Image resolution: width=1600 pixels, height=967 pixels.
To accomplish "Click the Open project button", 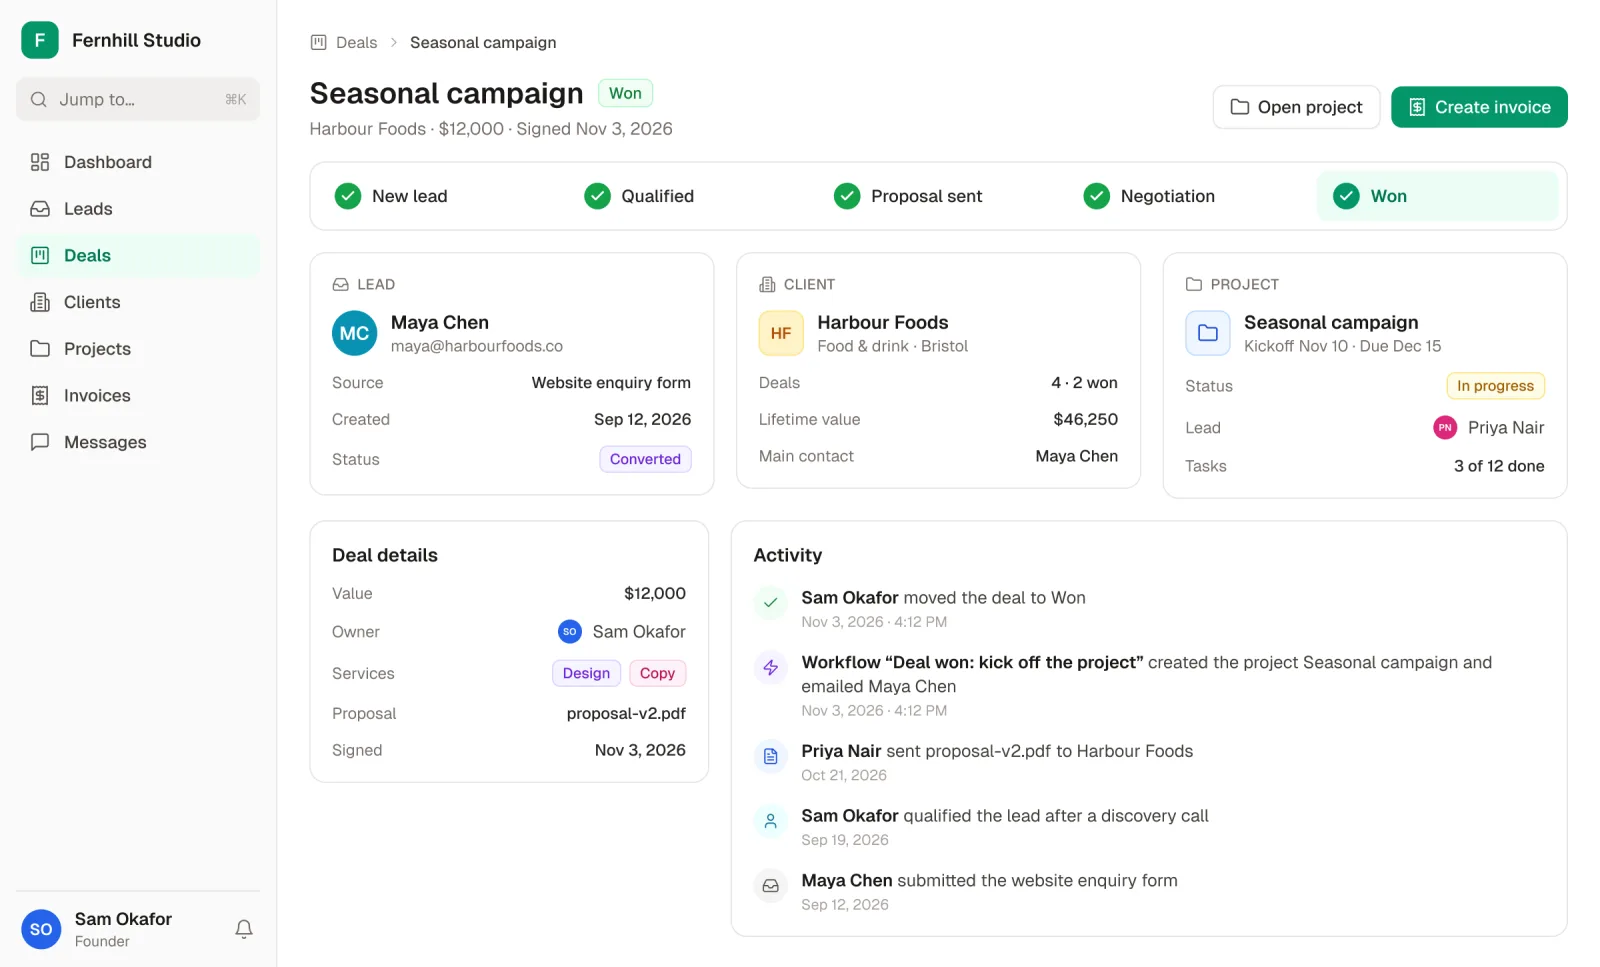I will point(1296,107).
